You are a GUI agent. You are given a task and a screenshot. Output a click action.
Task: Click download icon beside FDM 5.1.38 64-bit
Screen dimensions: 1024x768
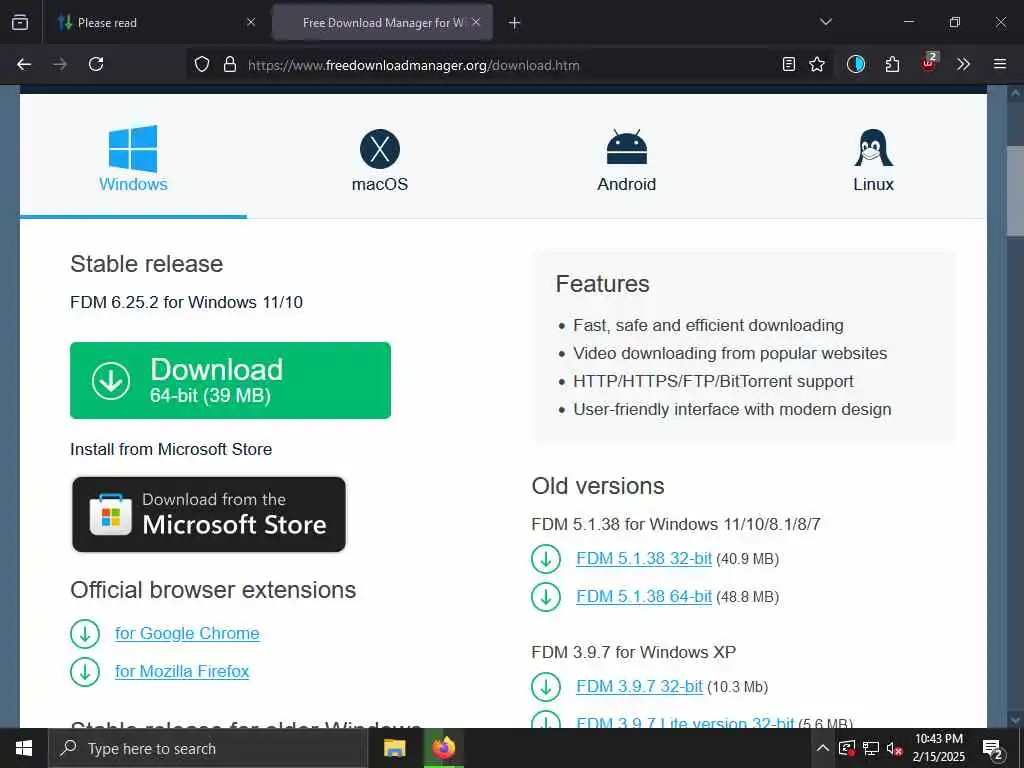pyautogui.click(x=546, y=597)
